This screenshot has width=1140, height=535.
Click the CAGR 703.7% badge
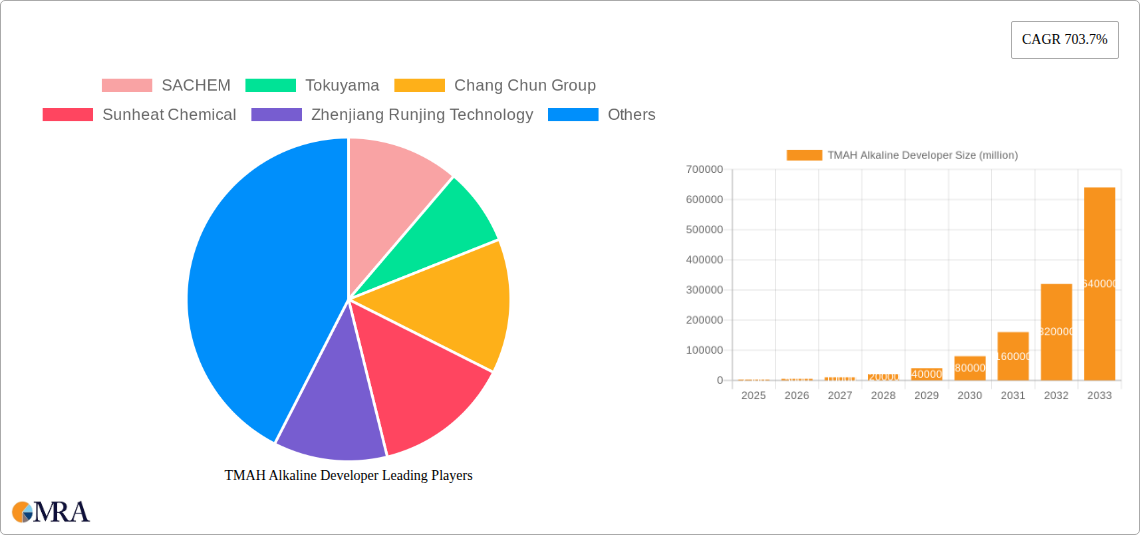pos(1064,40)
